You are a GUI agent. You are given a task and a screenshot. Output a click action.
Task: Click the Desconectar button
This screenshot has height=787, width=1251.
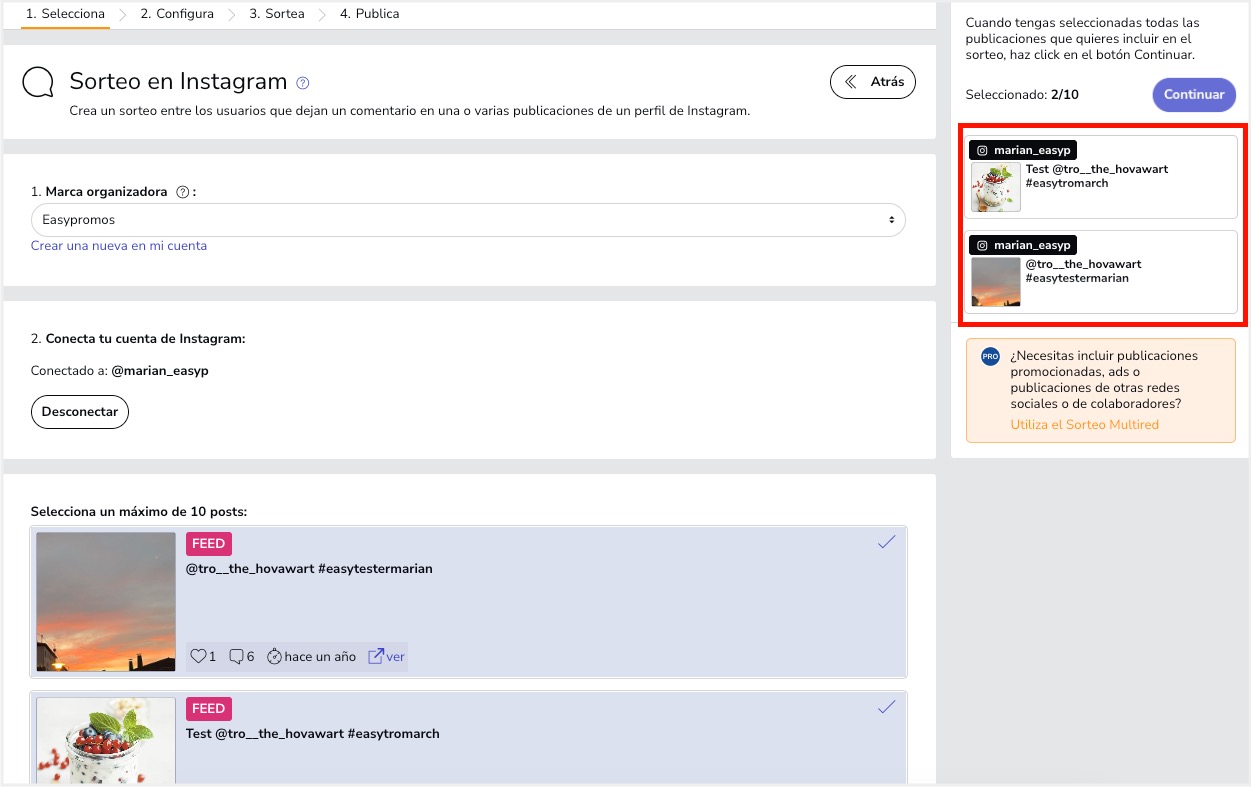coord(80,412)
